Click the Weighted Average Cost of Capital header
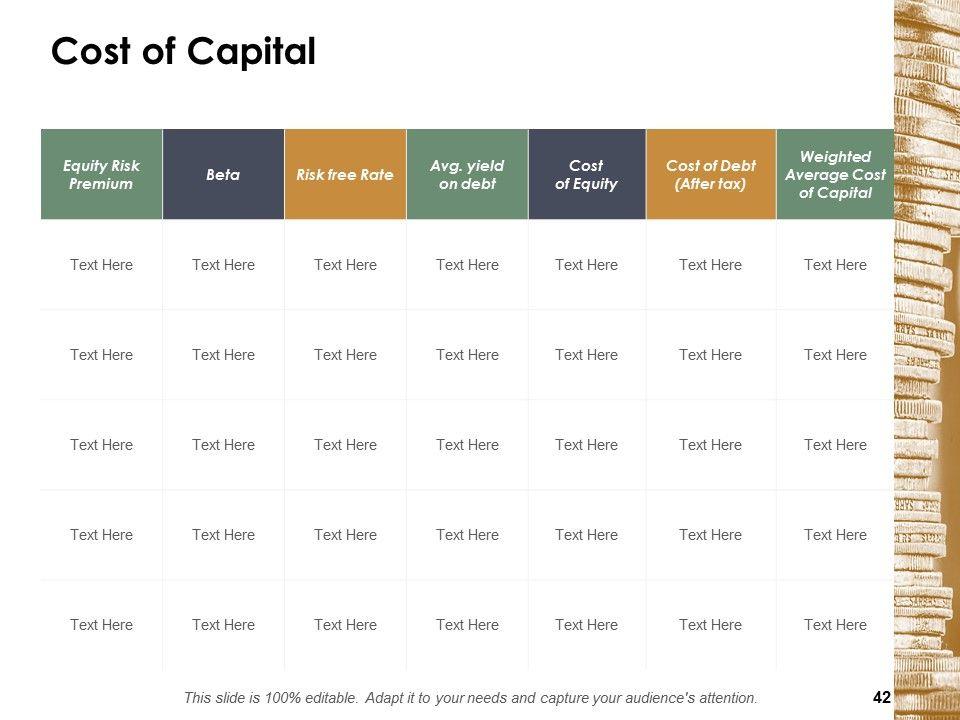The image size is (960, 720). tap(835, 174)
